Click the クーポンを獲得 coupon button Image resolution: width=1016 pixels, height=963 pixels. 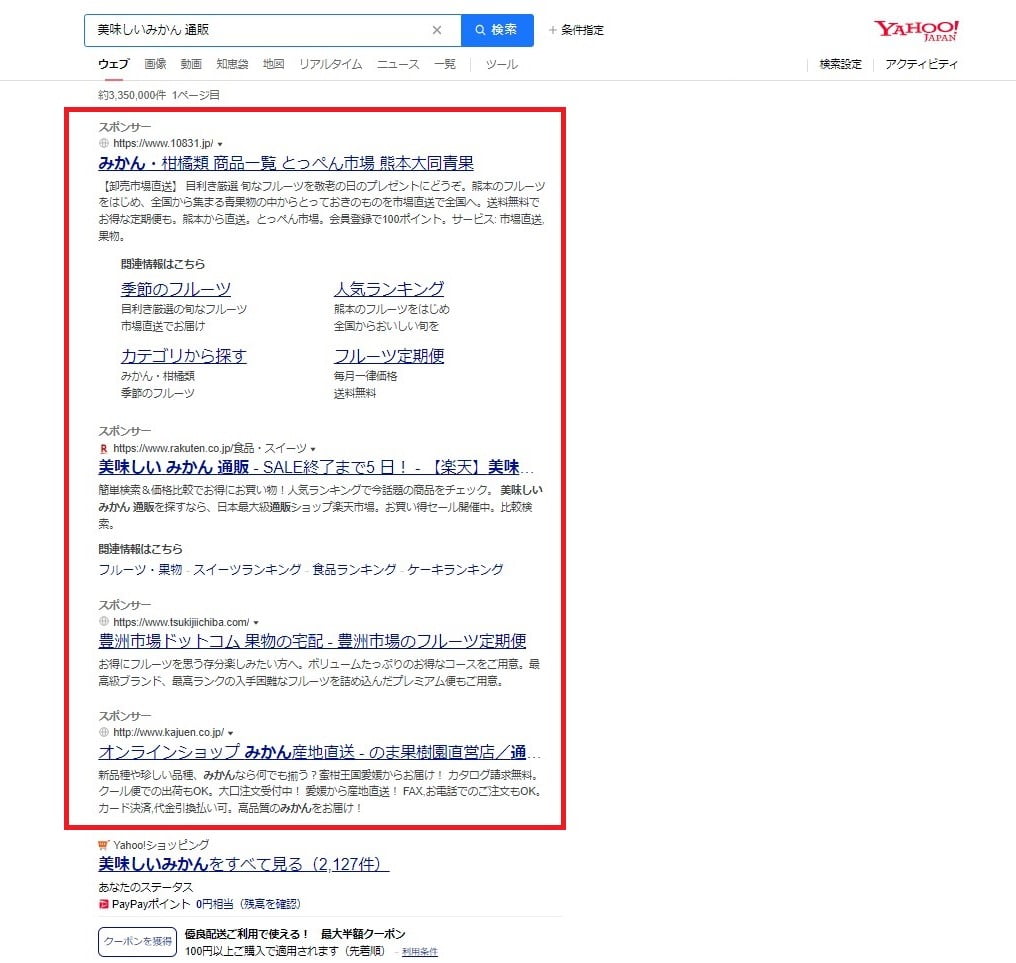[137, 942]
